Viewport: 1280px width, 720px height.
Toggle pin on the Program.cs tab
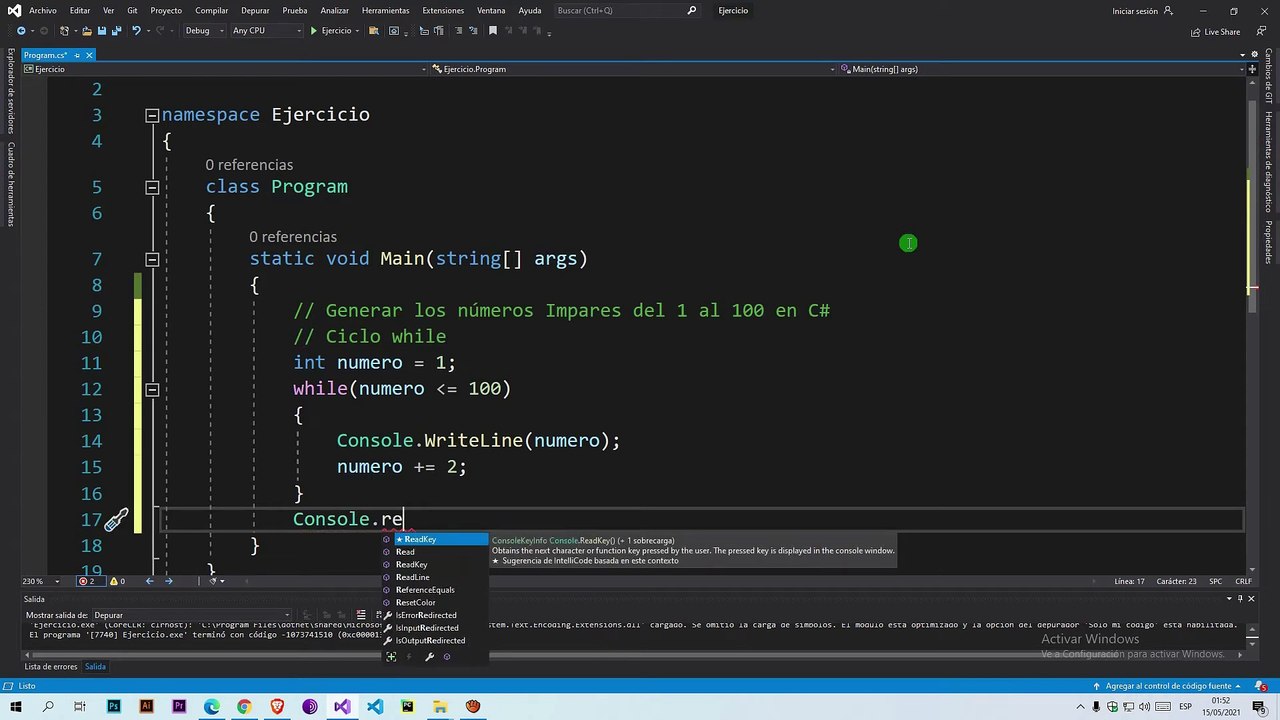click(x=76, y=56)
